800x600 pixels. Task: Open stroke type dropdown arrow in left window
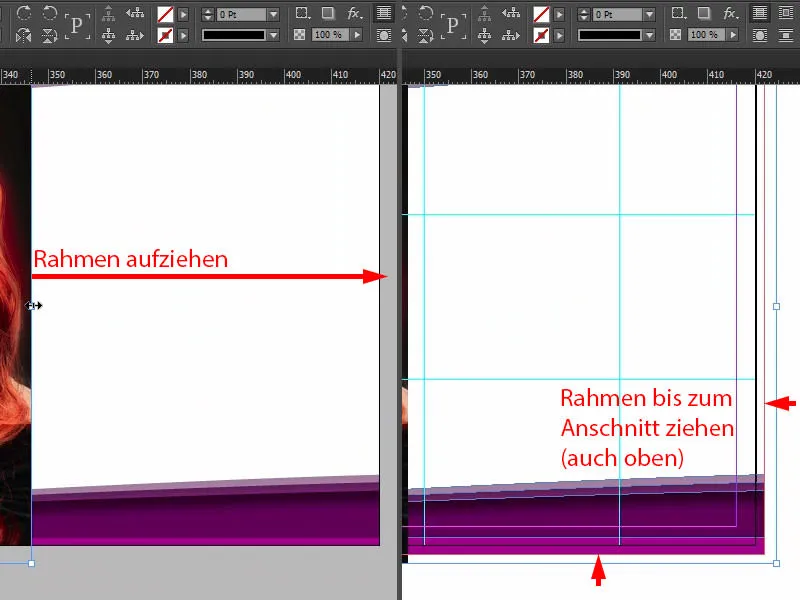(273, 35)
